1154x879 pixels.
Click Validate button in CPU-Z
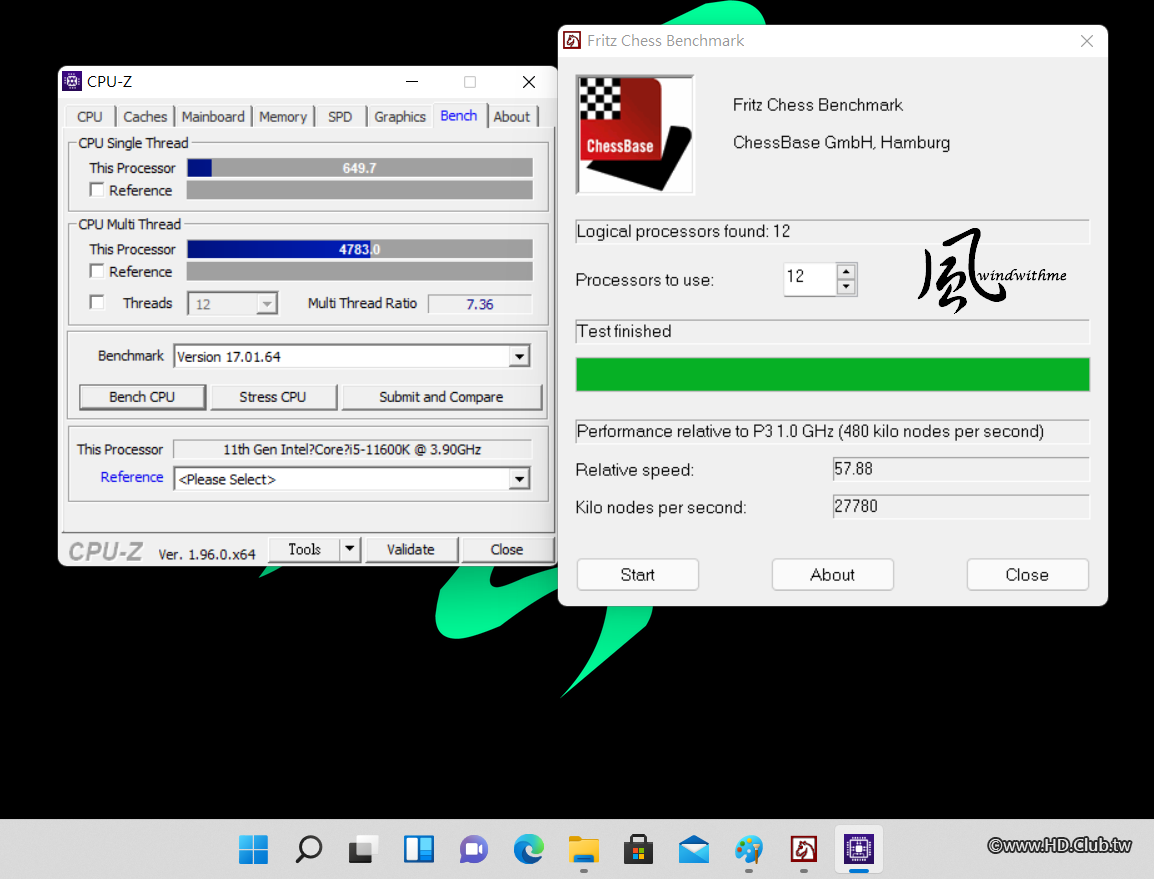pyautogui.click(x=411, y=549)
